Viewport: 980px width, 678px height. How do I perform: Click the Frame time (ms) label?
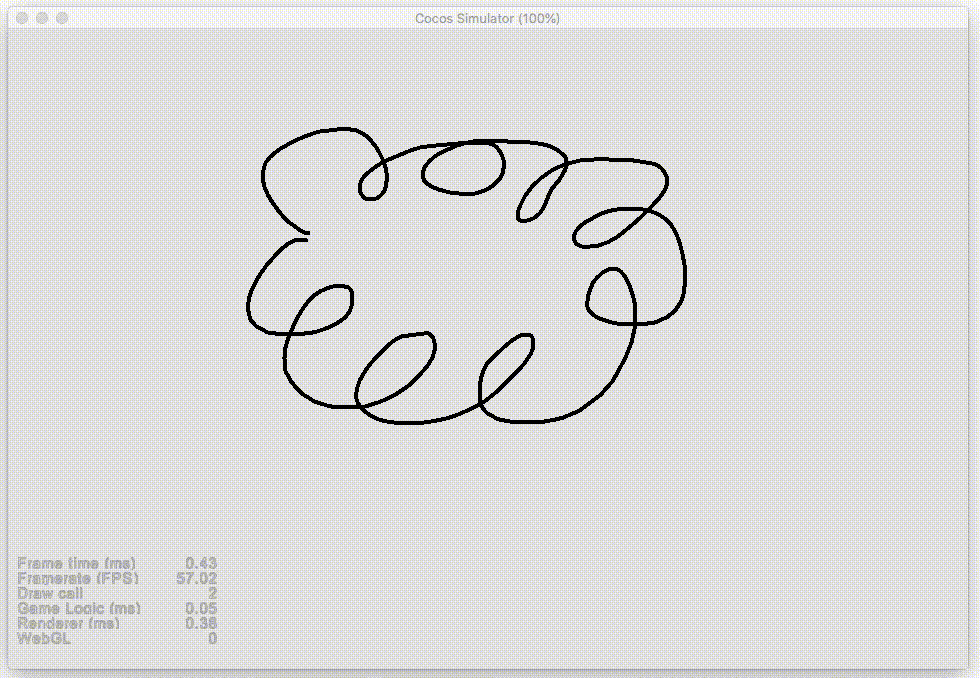(76, 563)
